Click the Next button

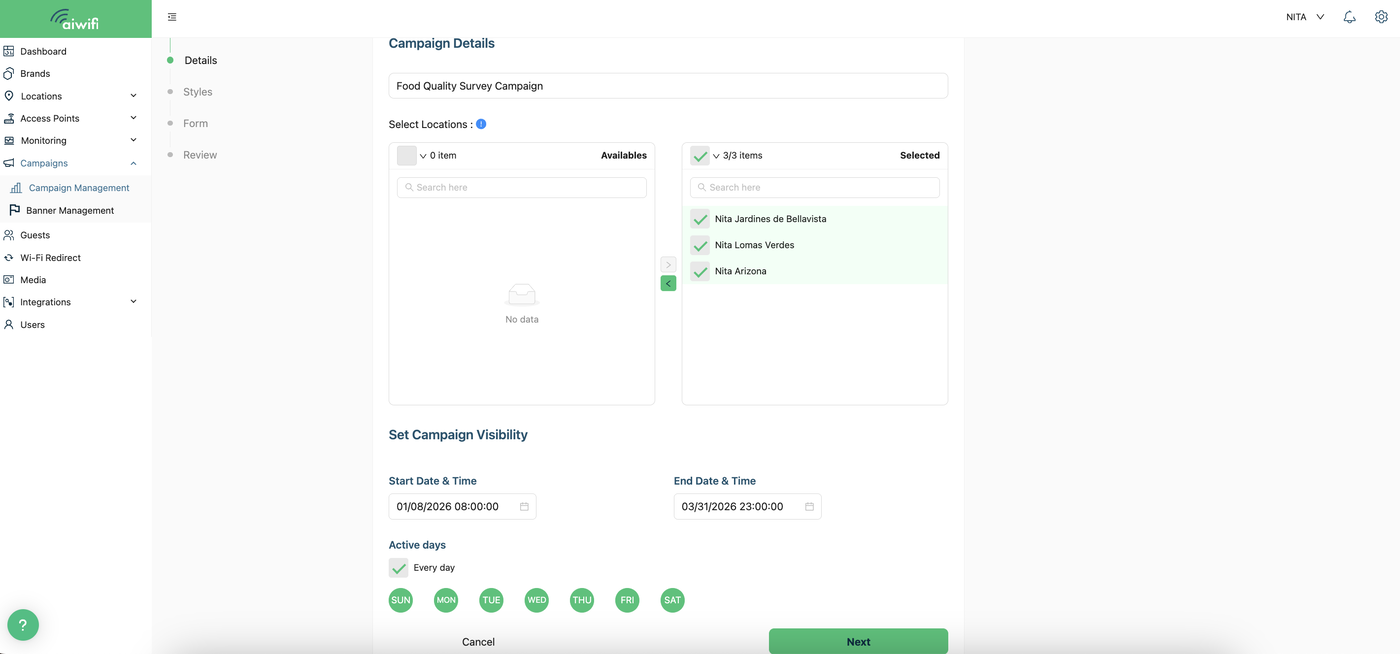858,641
